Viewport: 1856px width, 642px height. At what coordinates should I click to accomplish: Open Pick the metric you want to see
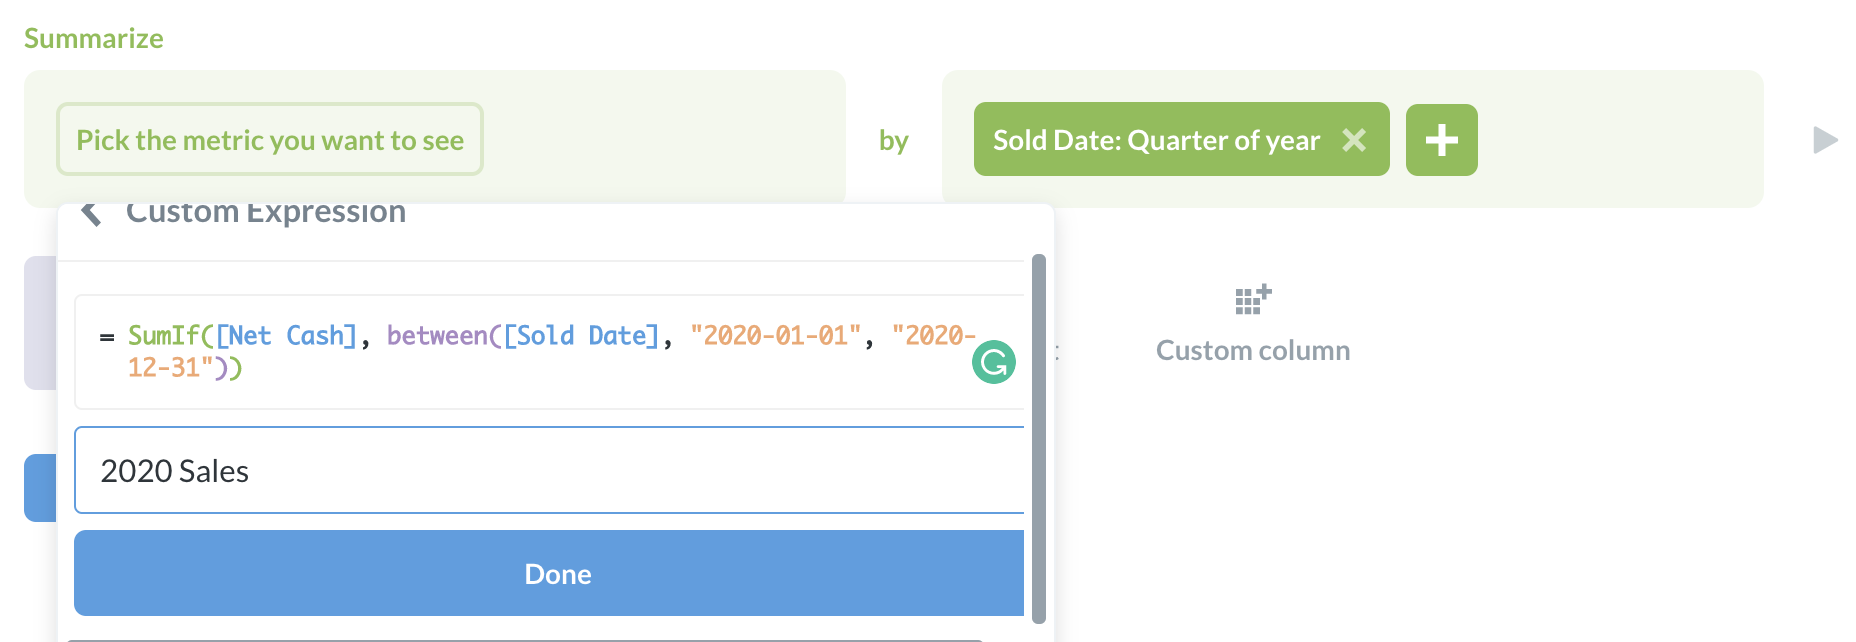[x=270, y=140]
